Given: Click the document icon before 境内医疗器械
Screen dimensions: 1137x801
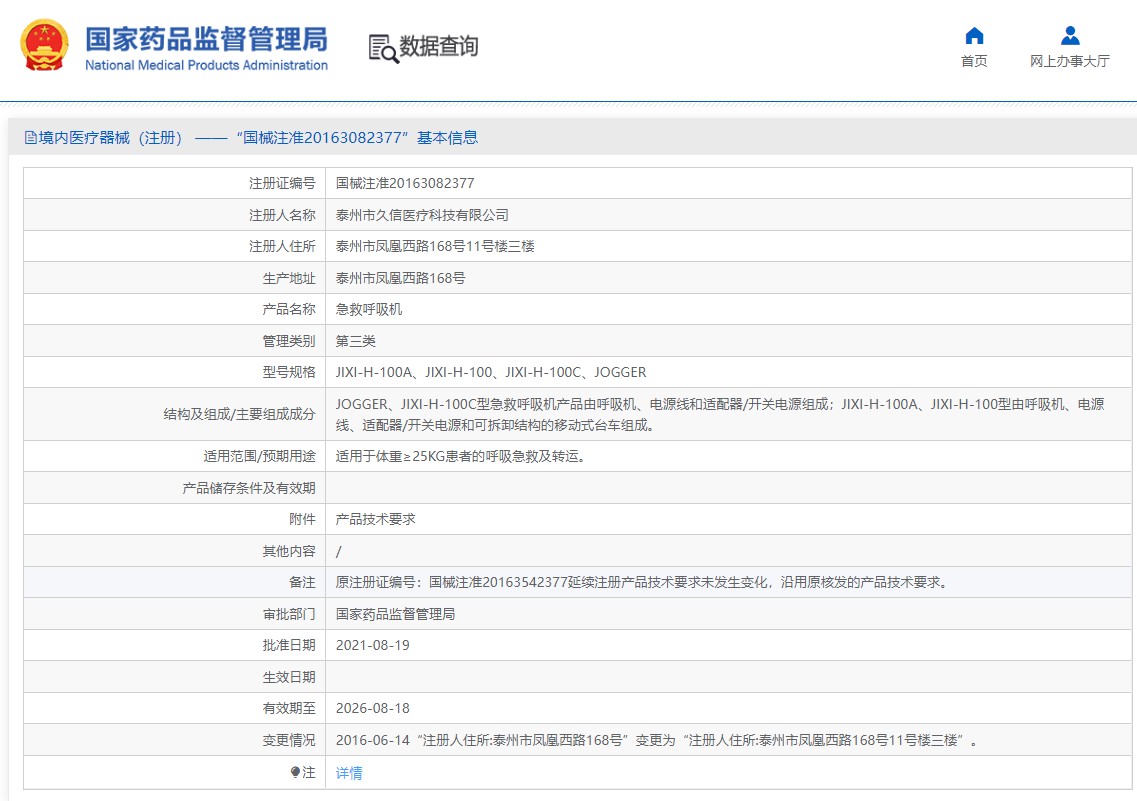Looking at the screenshot, I should click(x=31, y=138).
